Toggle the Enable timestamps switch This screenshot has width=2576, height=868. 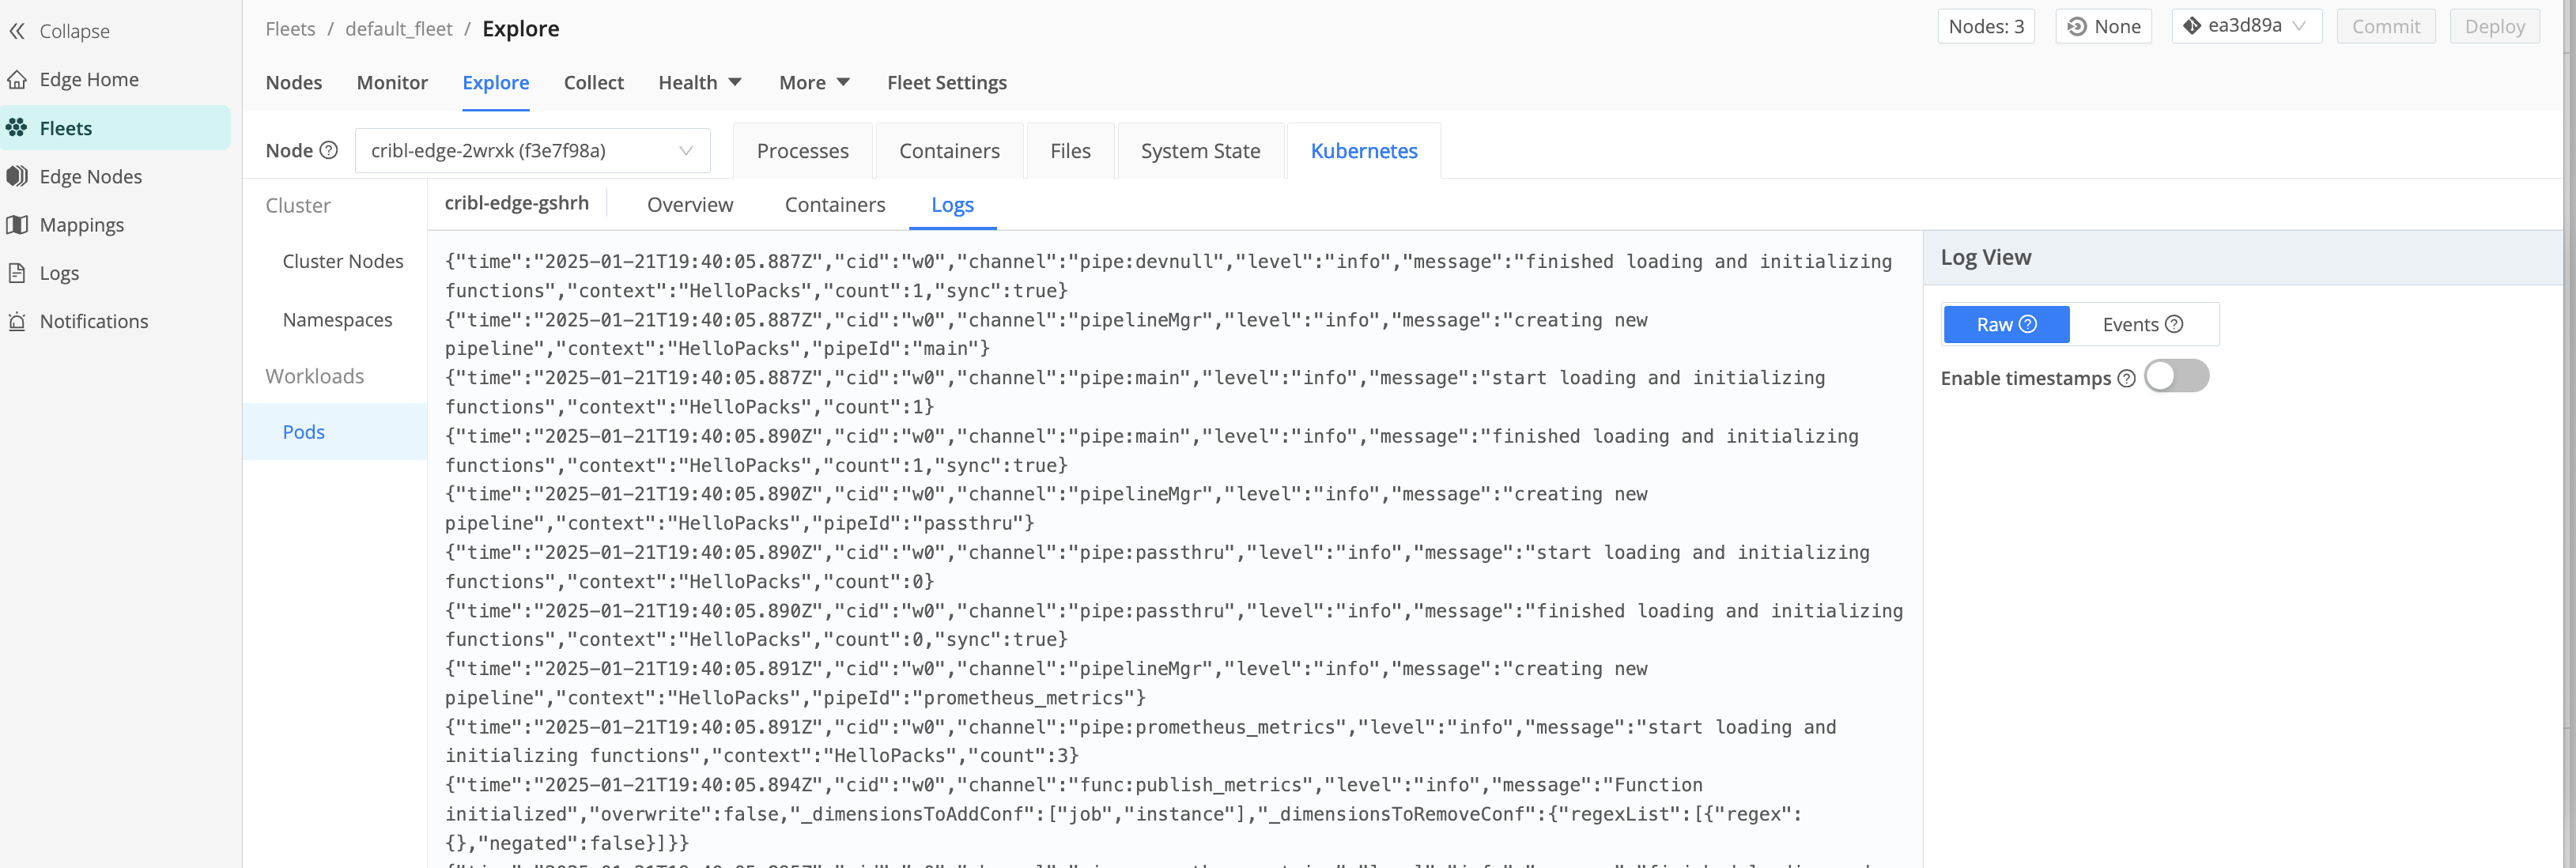point(2176,377)
